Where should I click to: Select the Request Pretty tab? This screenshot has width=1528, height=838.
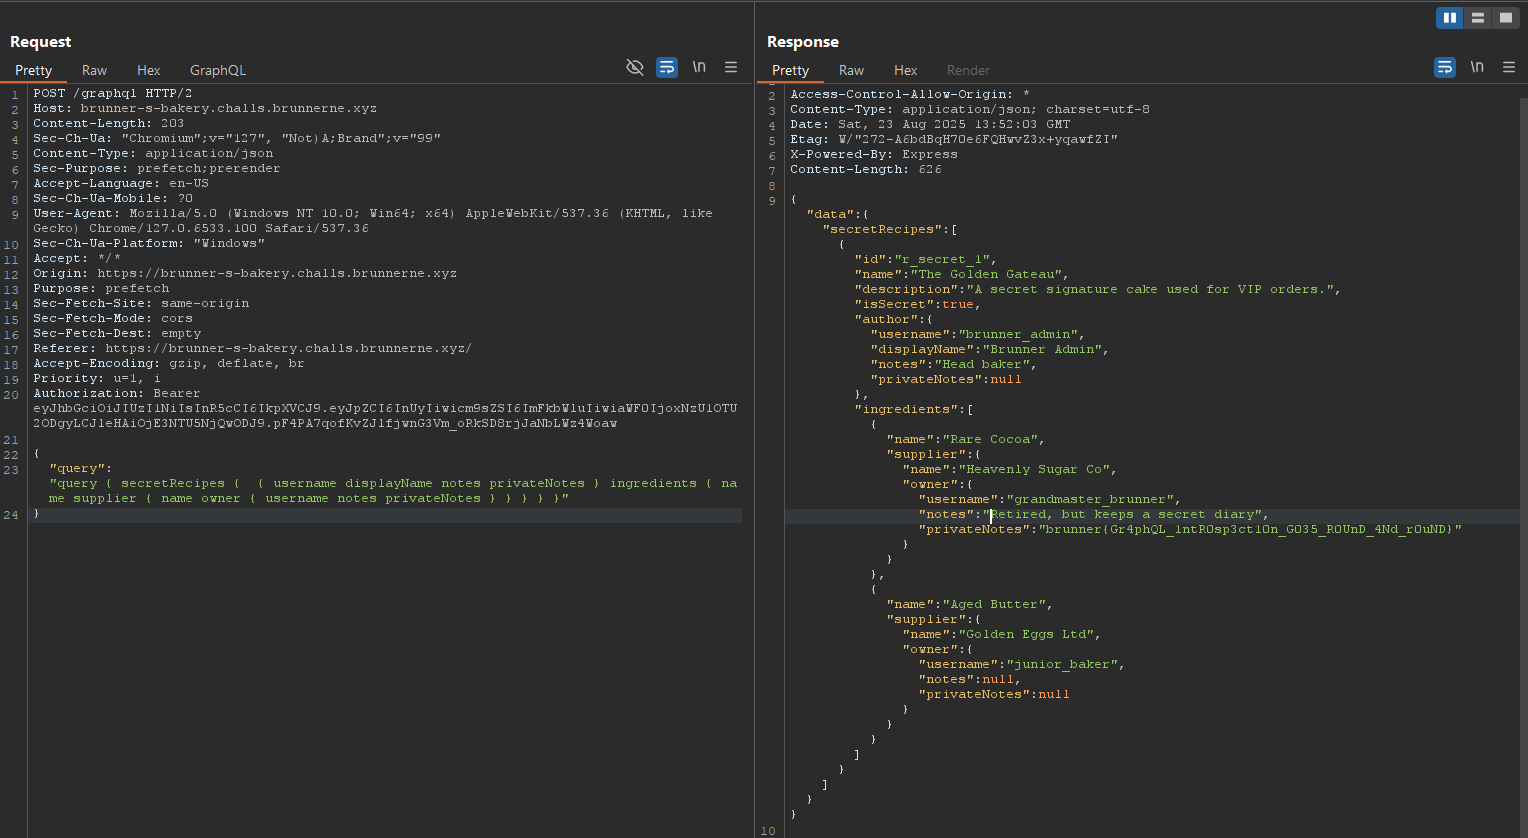pyautogui.click(x=33, y=70)
